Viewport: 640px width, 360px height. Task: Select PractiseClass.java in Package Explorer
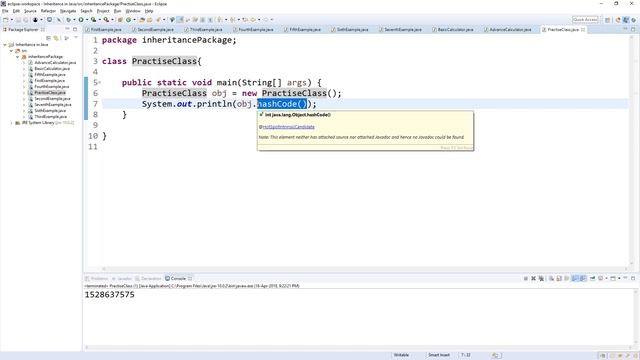click(50, 93)
